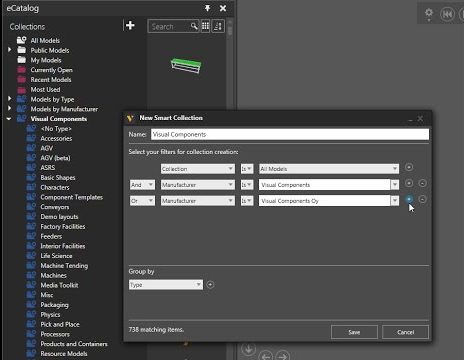Collapse the Visual Components collection
The width and height of the screenshot is (464, 360).
[x=9, y=119]
